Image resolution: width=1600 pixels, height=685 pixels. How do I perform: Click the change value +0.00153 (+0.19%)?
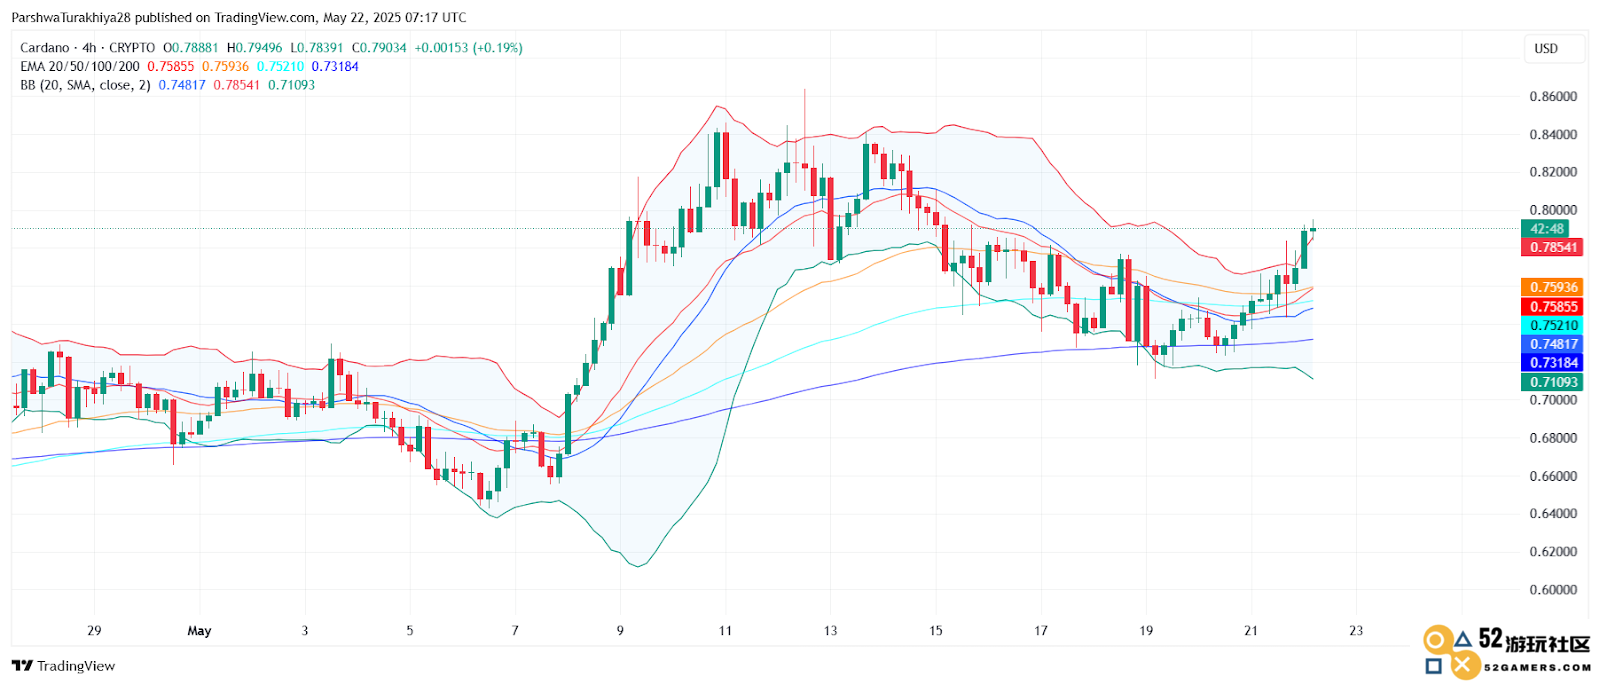pyautogui.click(x=469, y=48)
